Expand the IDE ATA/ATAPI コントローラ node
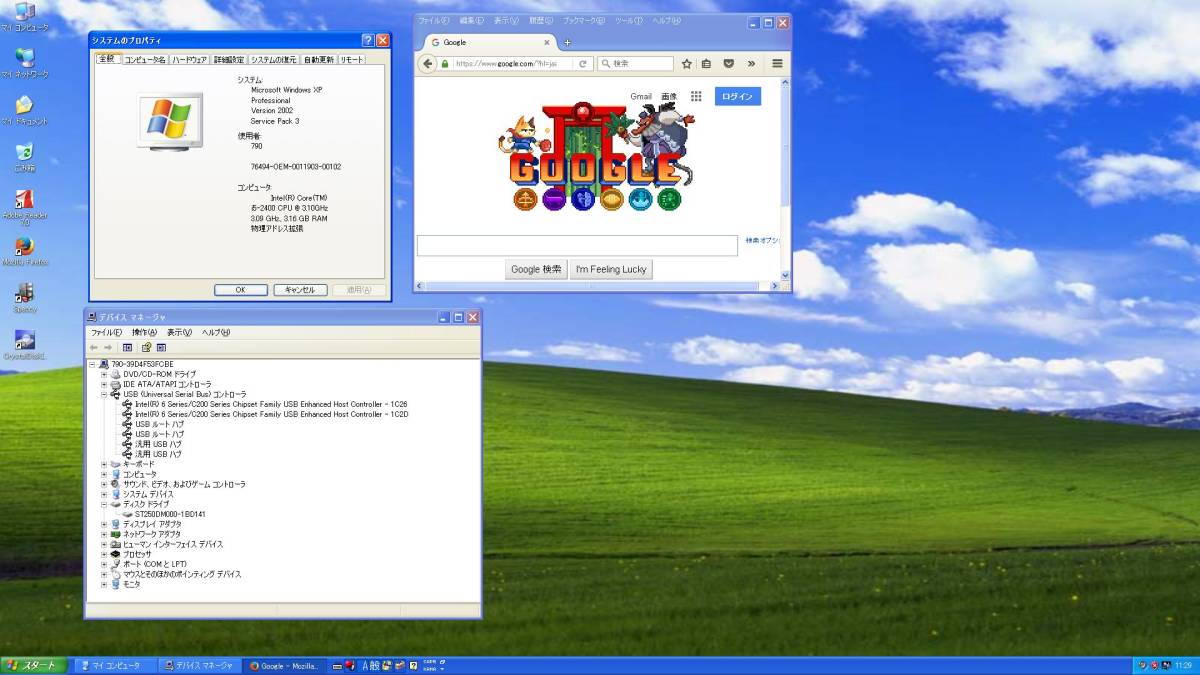 click(x=104, y=384)
